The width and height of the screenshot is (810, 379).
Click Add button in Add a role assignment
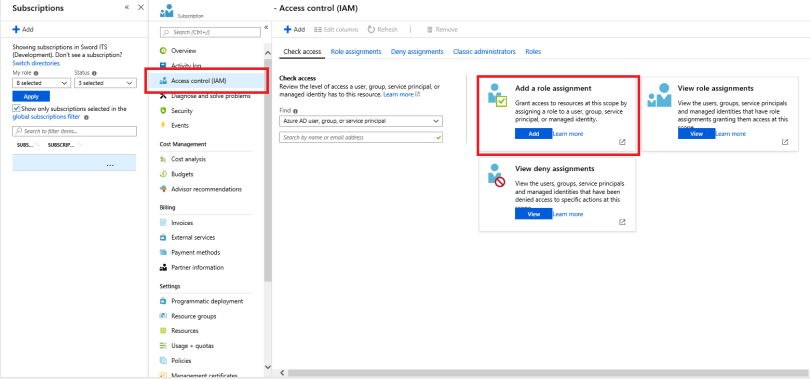click(x=534, y=134)
